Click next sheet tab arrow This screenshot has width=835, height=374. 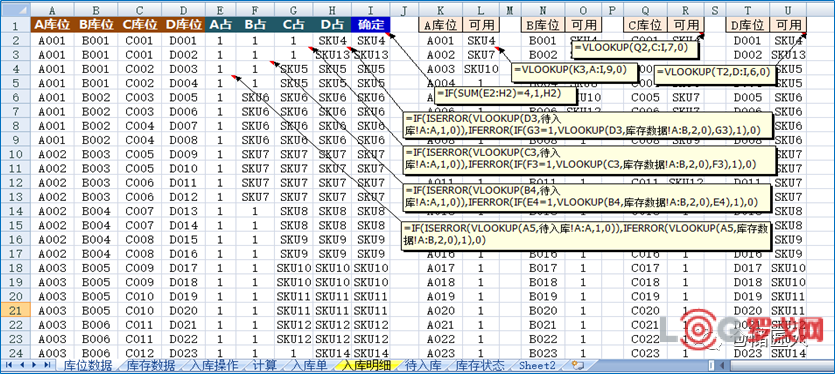[35, 365]
